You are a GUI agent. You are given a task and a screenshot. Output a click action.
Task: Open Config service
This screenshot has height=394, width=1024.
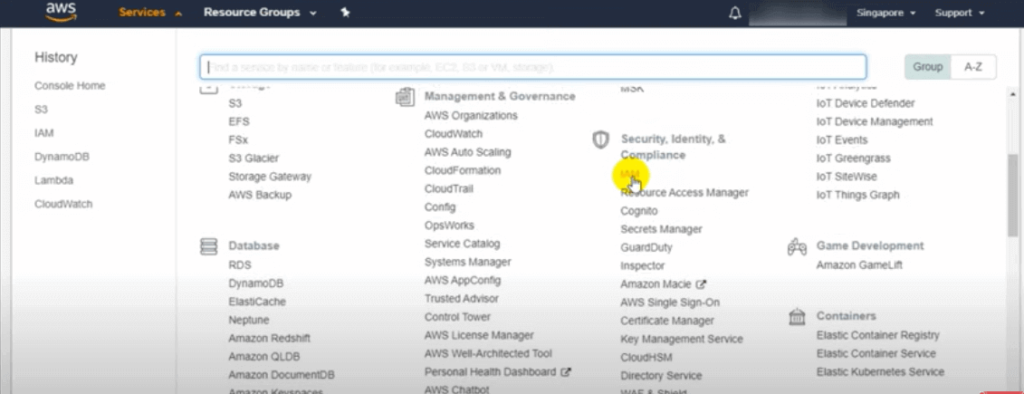(440, 207)
